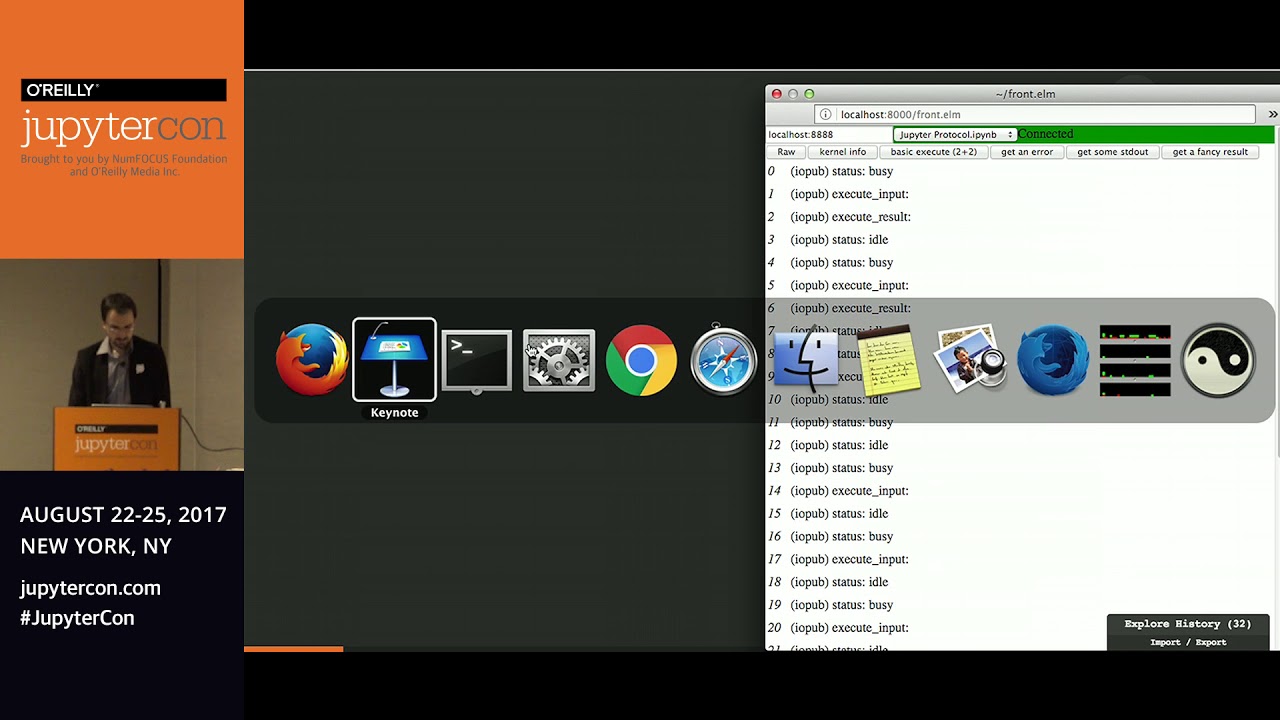The width and height of the screenshot is (1280, 720).
Task: Switch to yellow Stickies notes app
Action: [x=888, y=360]
